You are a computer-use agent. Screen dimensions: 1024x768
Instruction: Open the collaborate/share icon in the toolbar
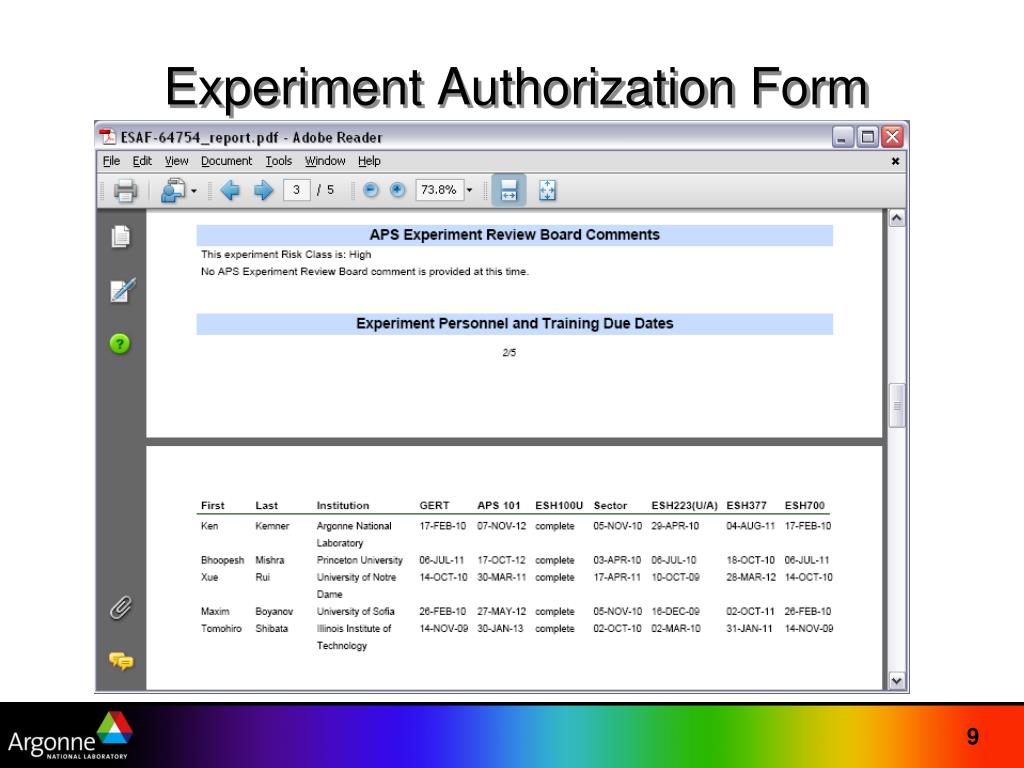173,191
